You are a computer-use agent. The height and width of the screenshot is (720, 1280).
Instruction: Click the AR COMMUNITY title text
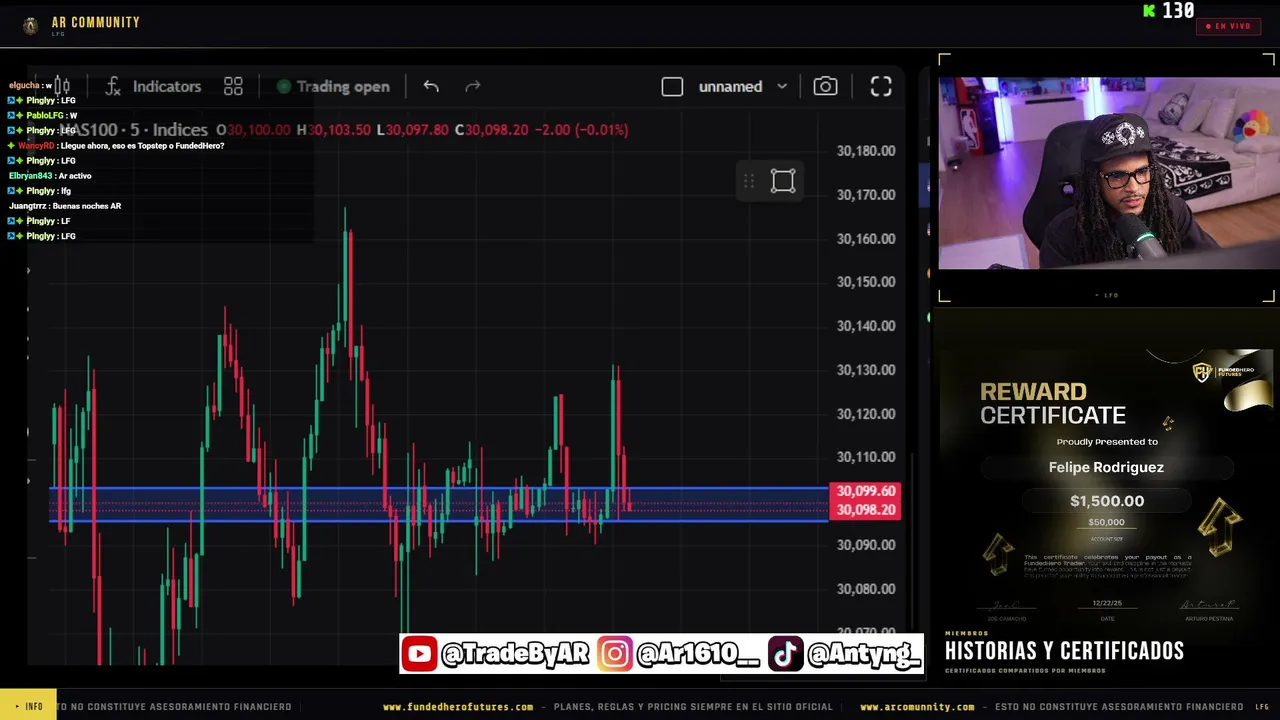pyautogui.click(x=96, y=22)
